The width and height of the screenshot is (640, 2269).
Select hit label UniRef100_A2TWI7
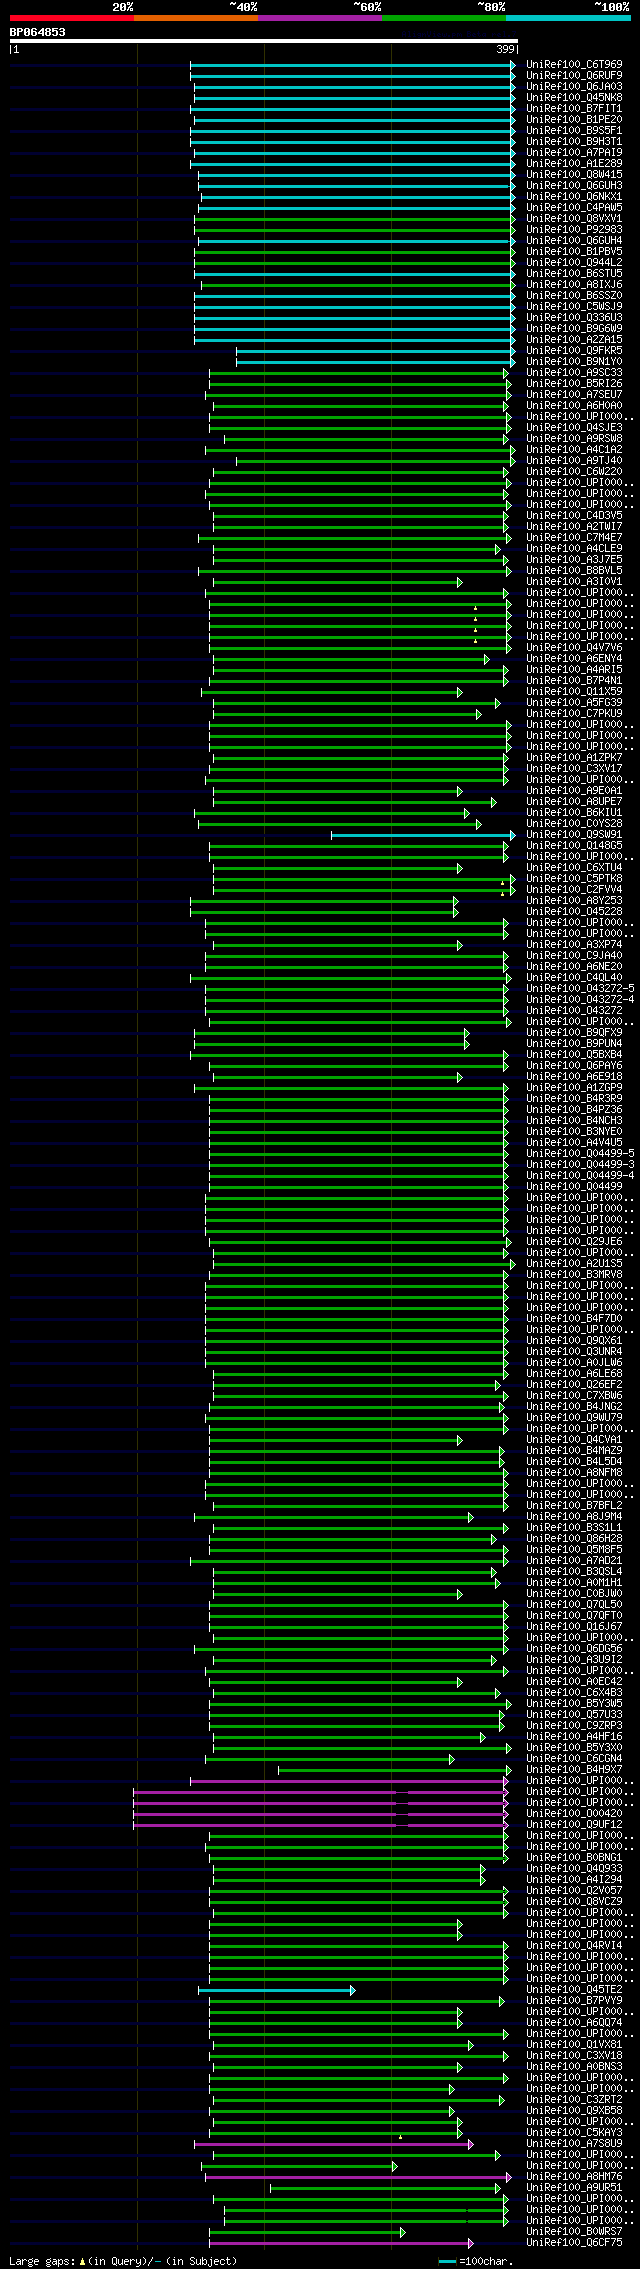pos(574,527)
